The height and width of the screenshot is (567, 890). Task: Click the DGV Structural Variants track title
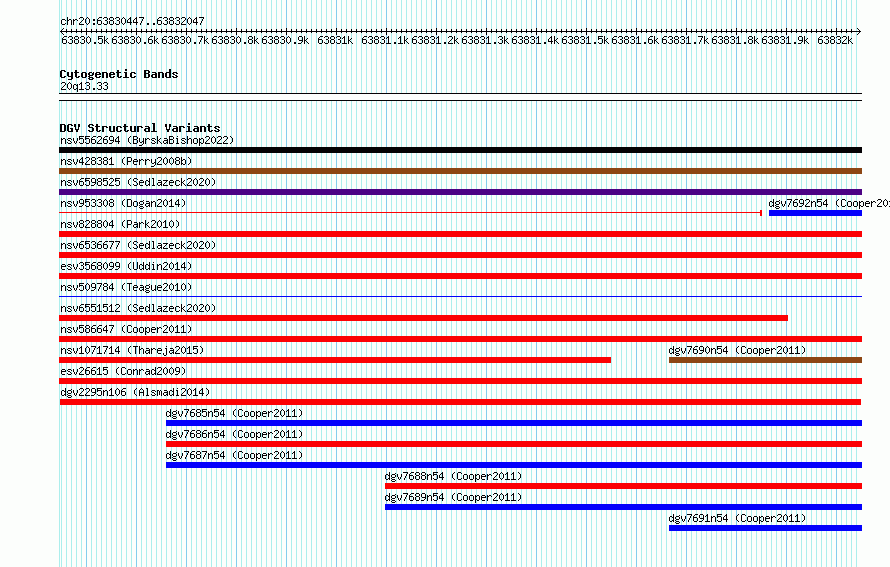click(140, 128)
